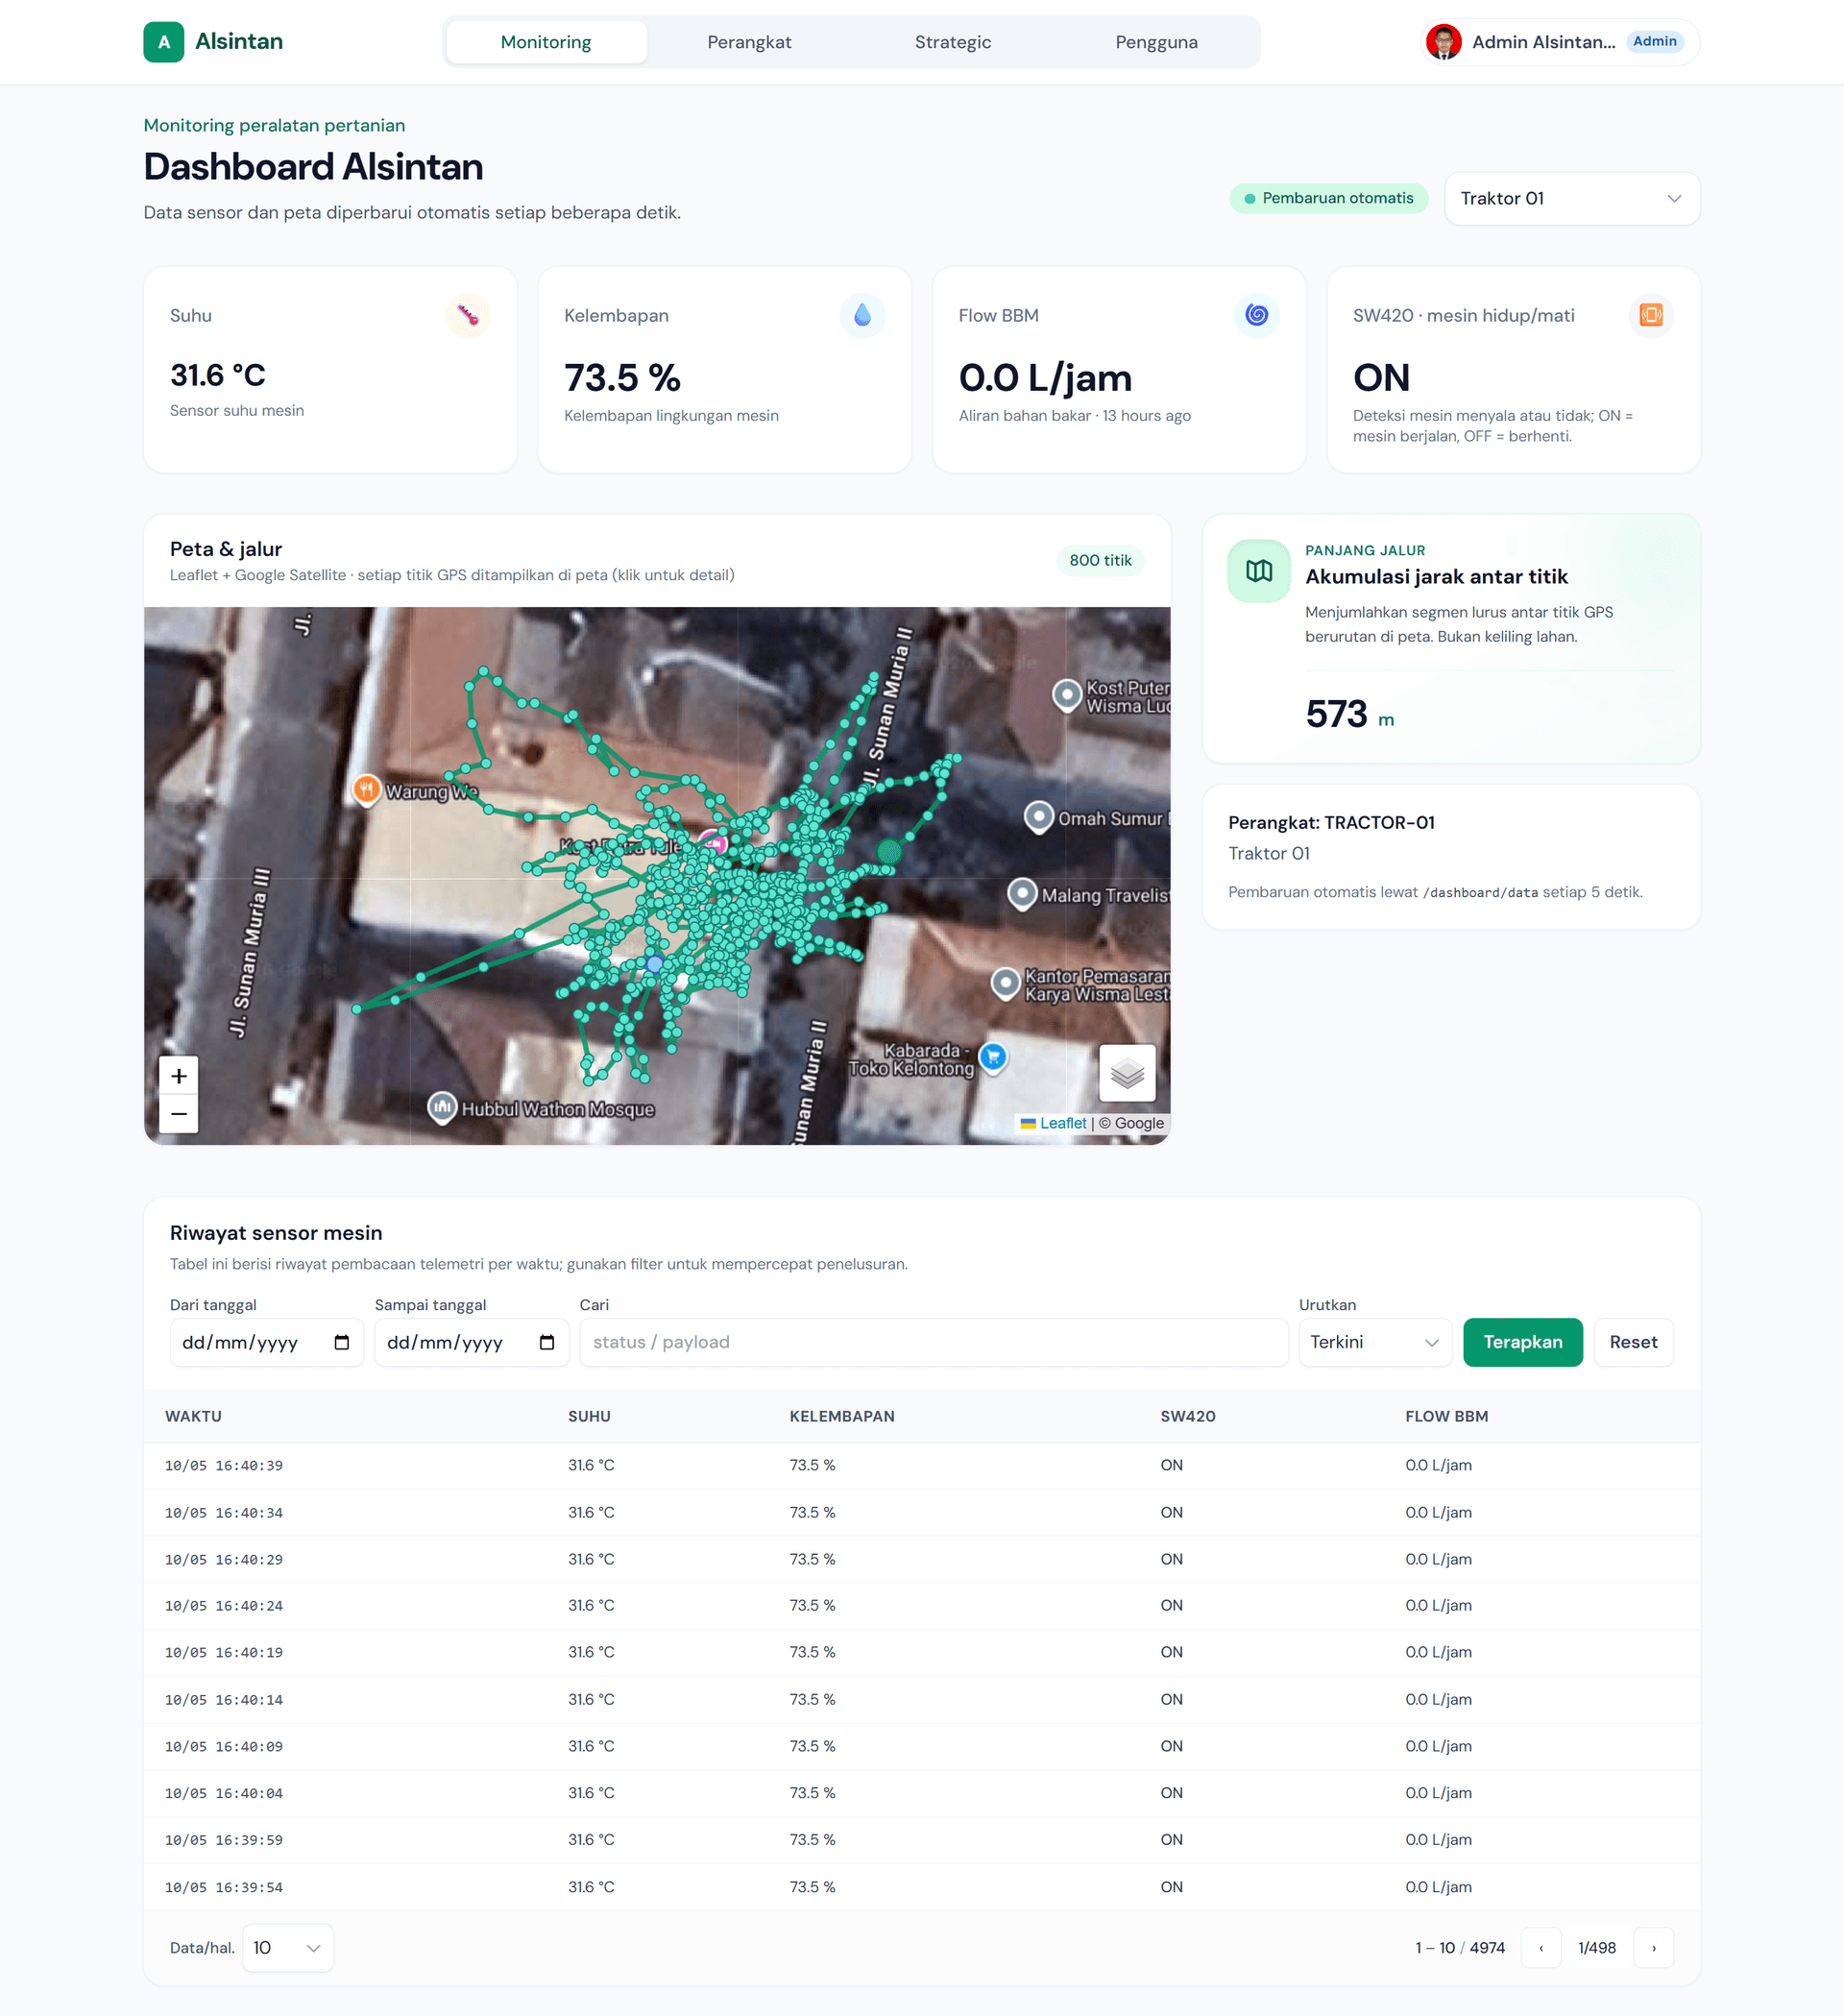Click the Cari status / payload field
The image size is (1844, 2016).
(x=934, y=1343)
